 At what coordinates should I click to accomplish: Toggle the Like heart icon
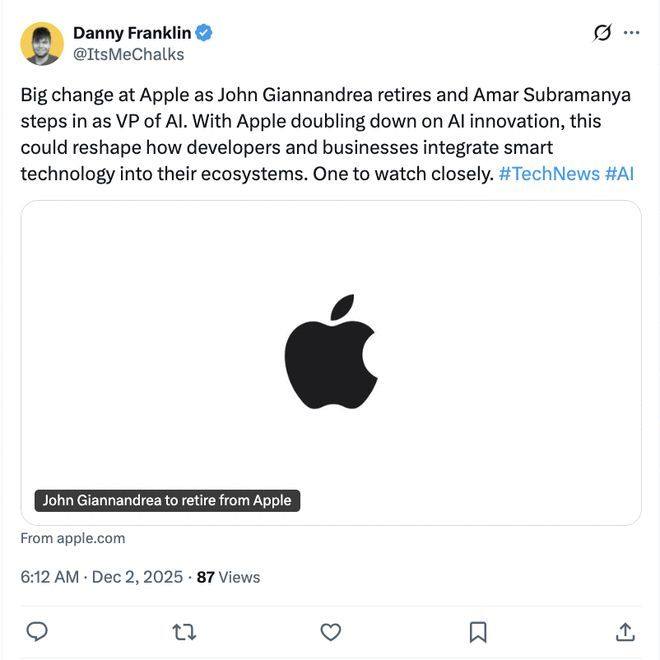[x=331, y=632]
